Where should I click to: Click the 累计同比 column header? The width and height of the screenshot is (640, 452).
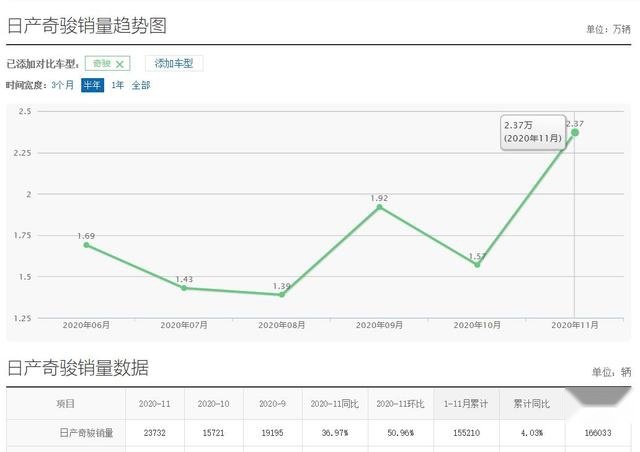click(532, 404)
